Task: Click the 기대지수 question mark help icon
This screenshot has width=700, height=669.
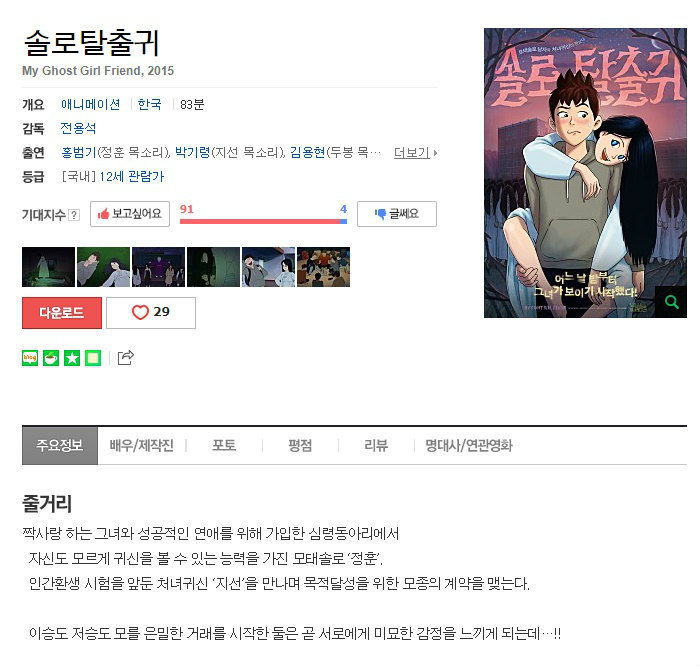Action: 75,215
